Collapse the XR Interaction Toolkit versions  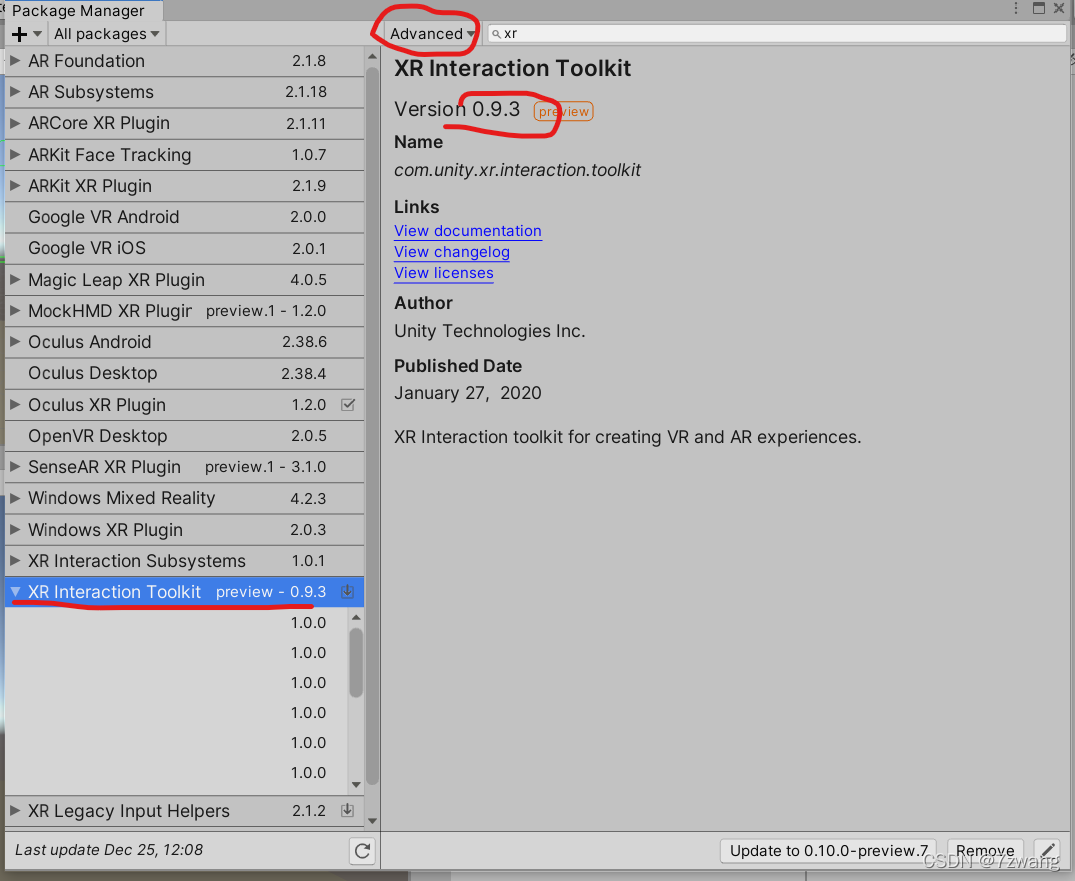coord(14,592)
